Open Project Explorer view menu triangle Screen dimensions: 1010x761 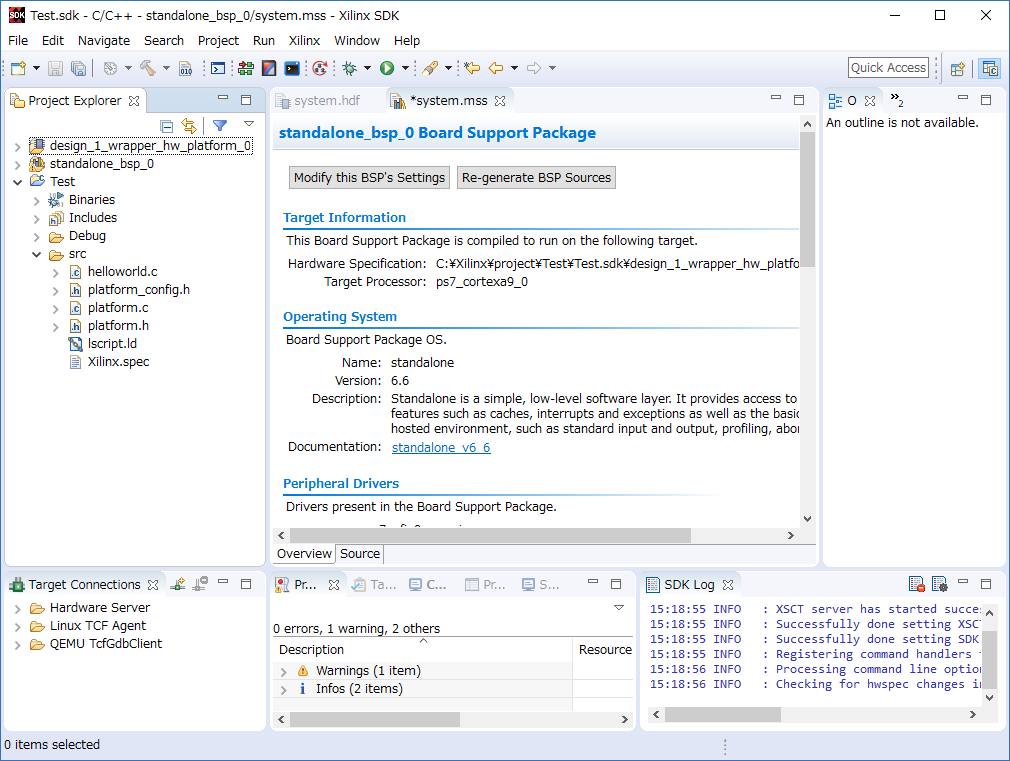[x=249, y=124]
